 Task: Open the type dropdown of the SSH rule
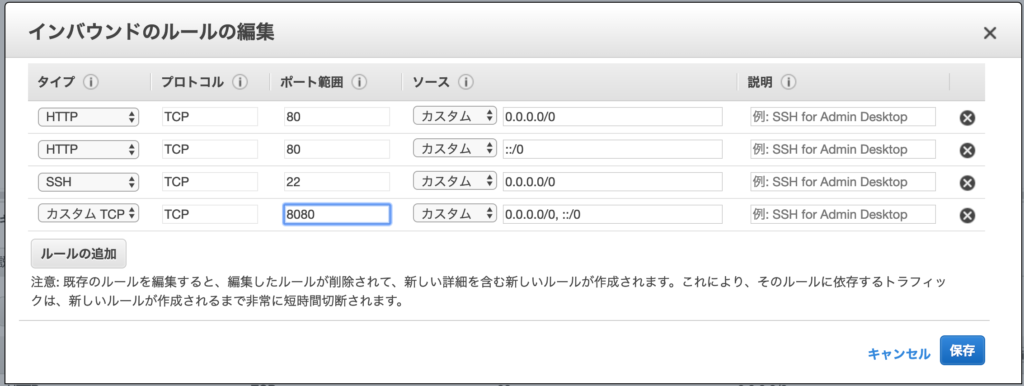tap(89, 182)
